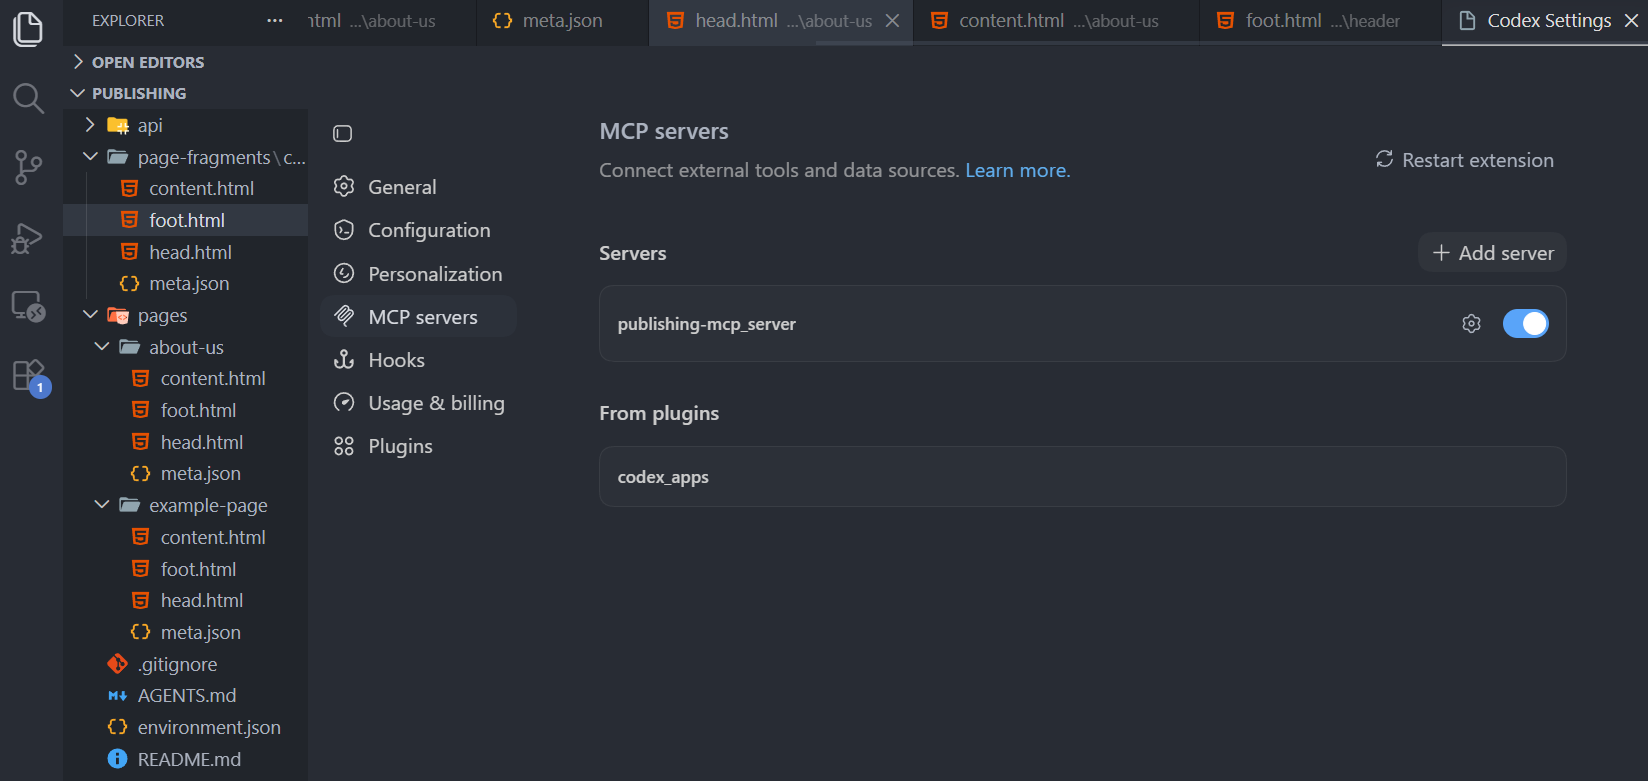Open the Source Control view

tap(28, 167)
